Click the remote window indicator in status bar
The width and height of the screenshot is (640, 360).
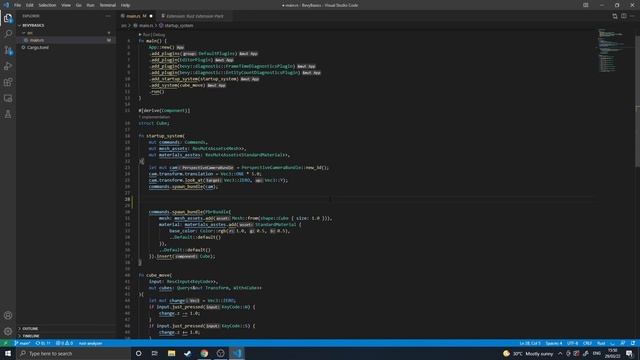[x=6, y=343]
